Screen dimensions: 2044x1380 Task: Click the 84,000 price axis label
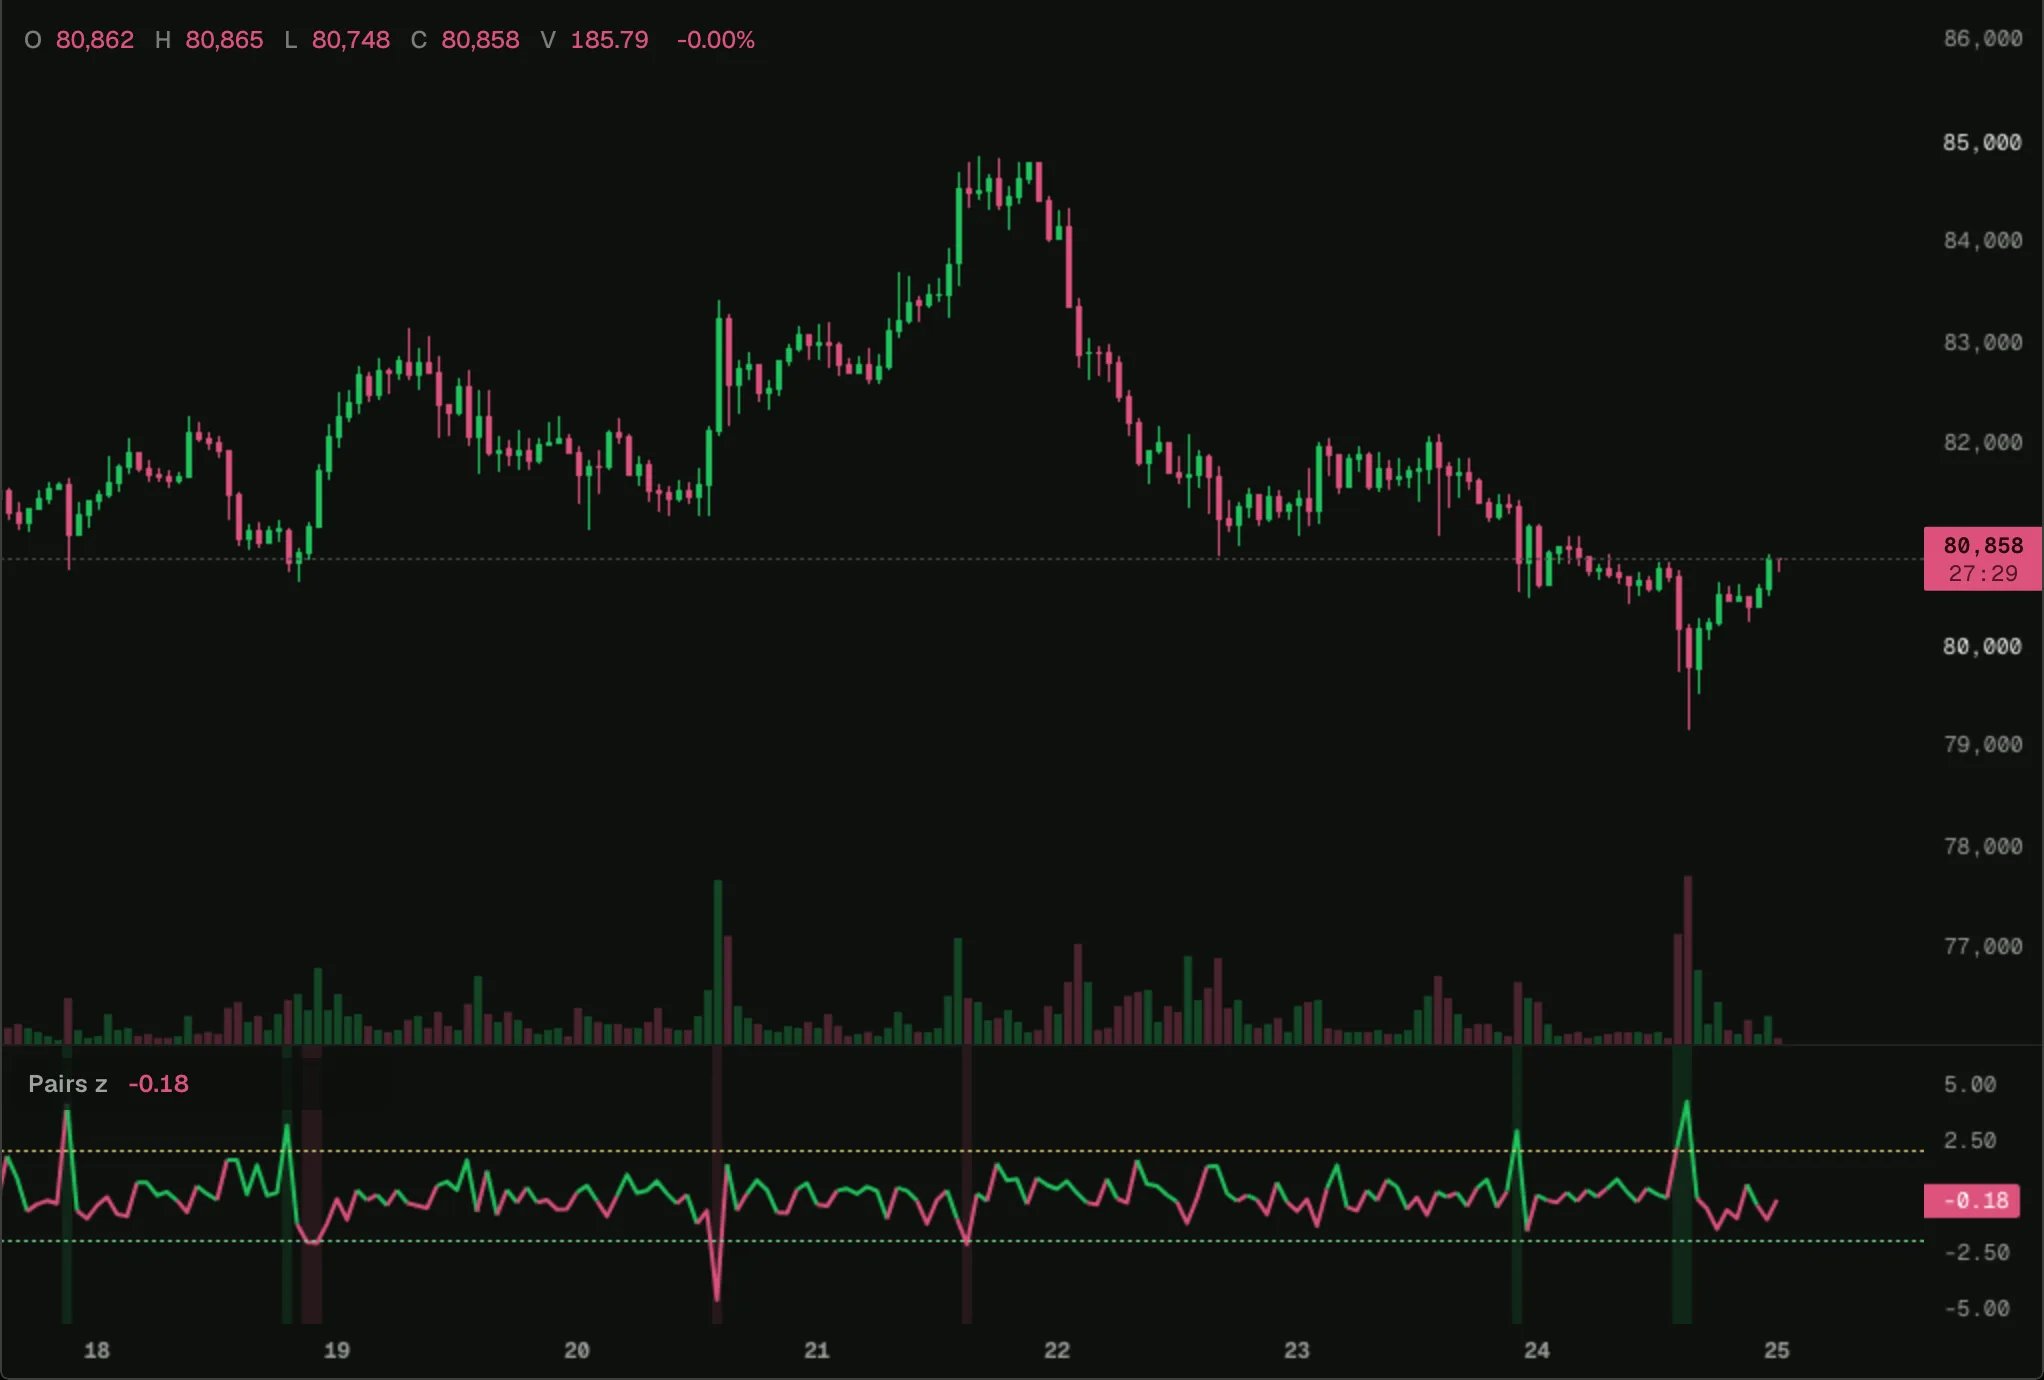(x=1982, y=241)
